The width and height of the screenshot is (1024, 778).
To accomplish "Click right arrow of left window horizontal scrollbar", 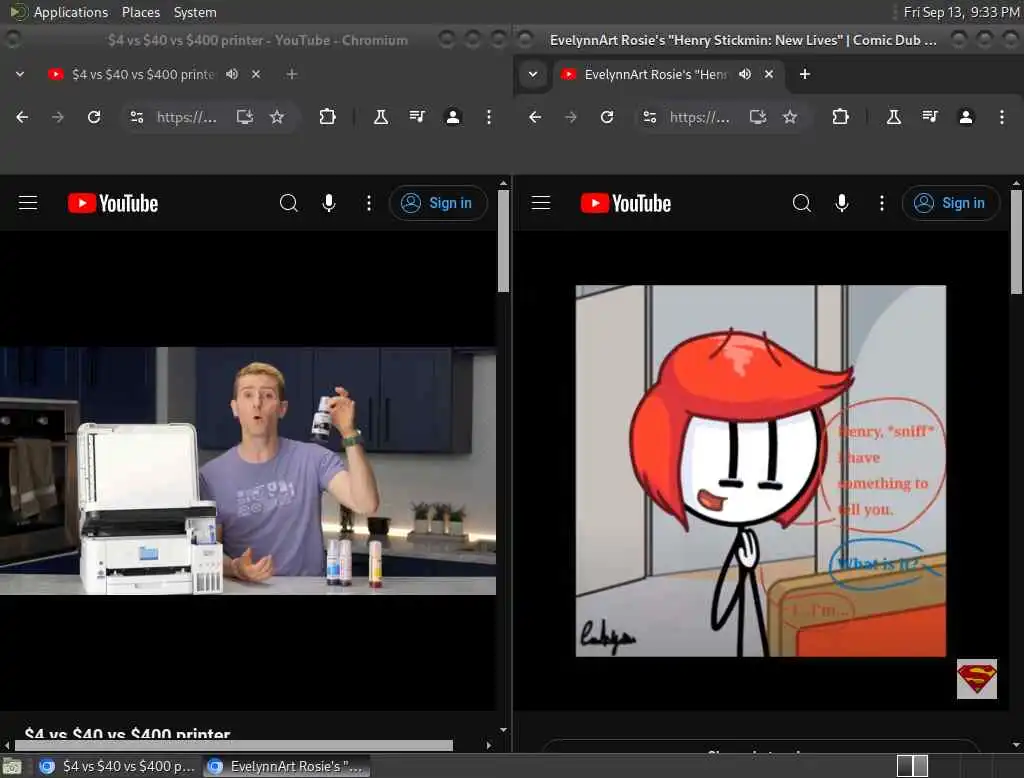I will click(489, 745).
